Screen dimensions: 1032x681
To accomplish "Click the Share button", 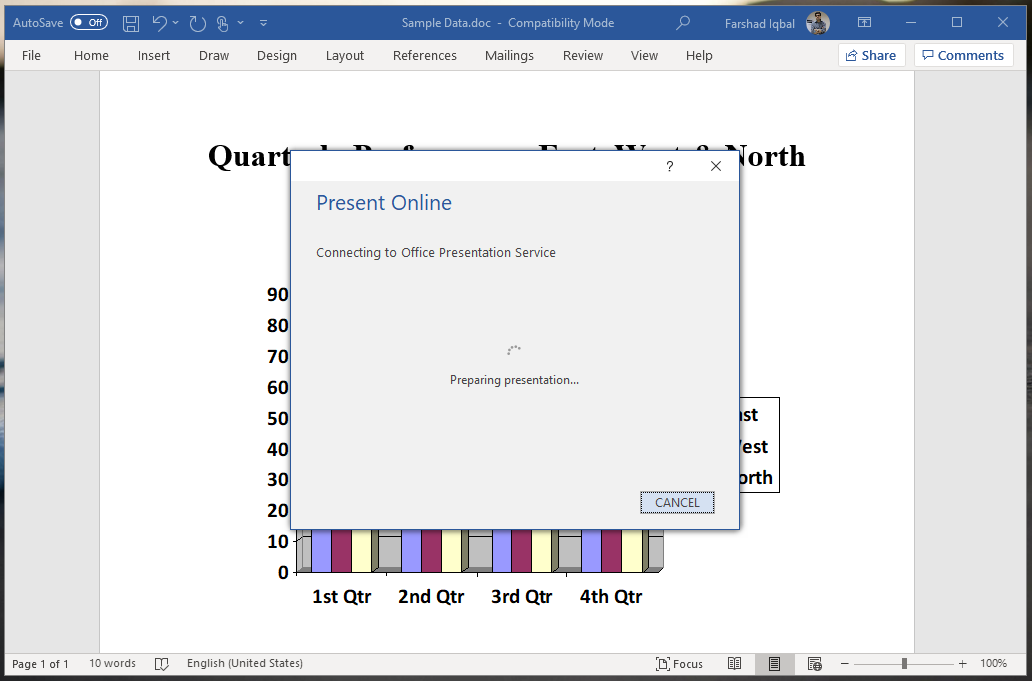I will tap(871, 56).
